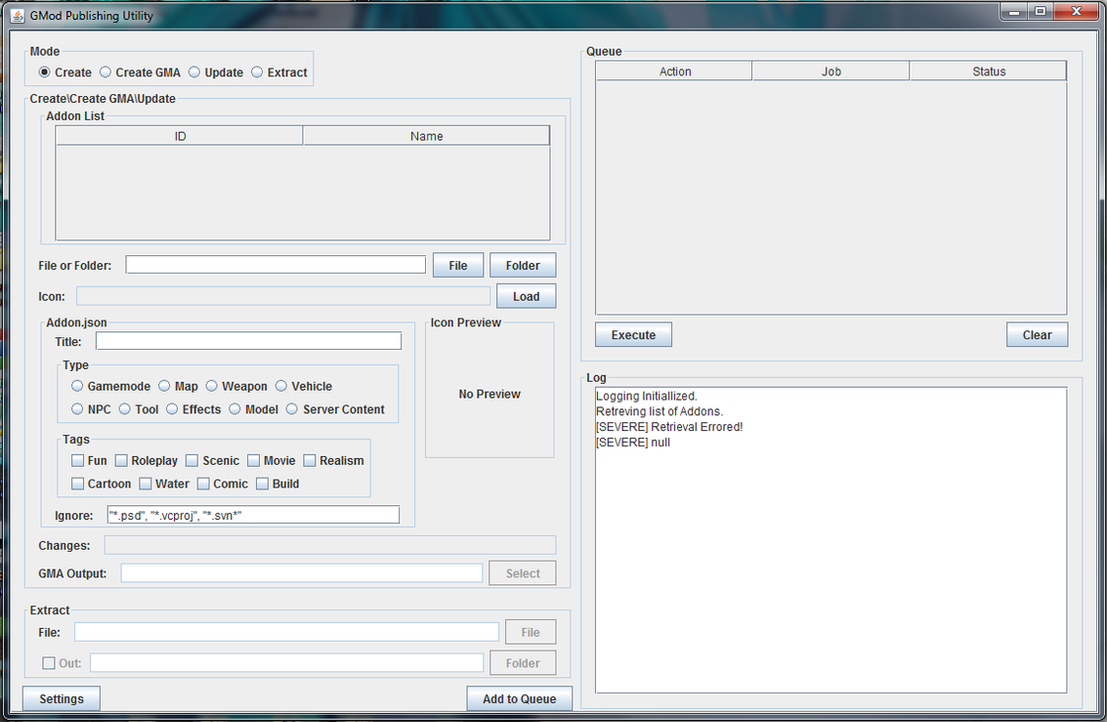Click the Status column header in Queue

(988, 71)
